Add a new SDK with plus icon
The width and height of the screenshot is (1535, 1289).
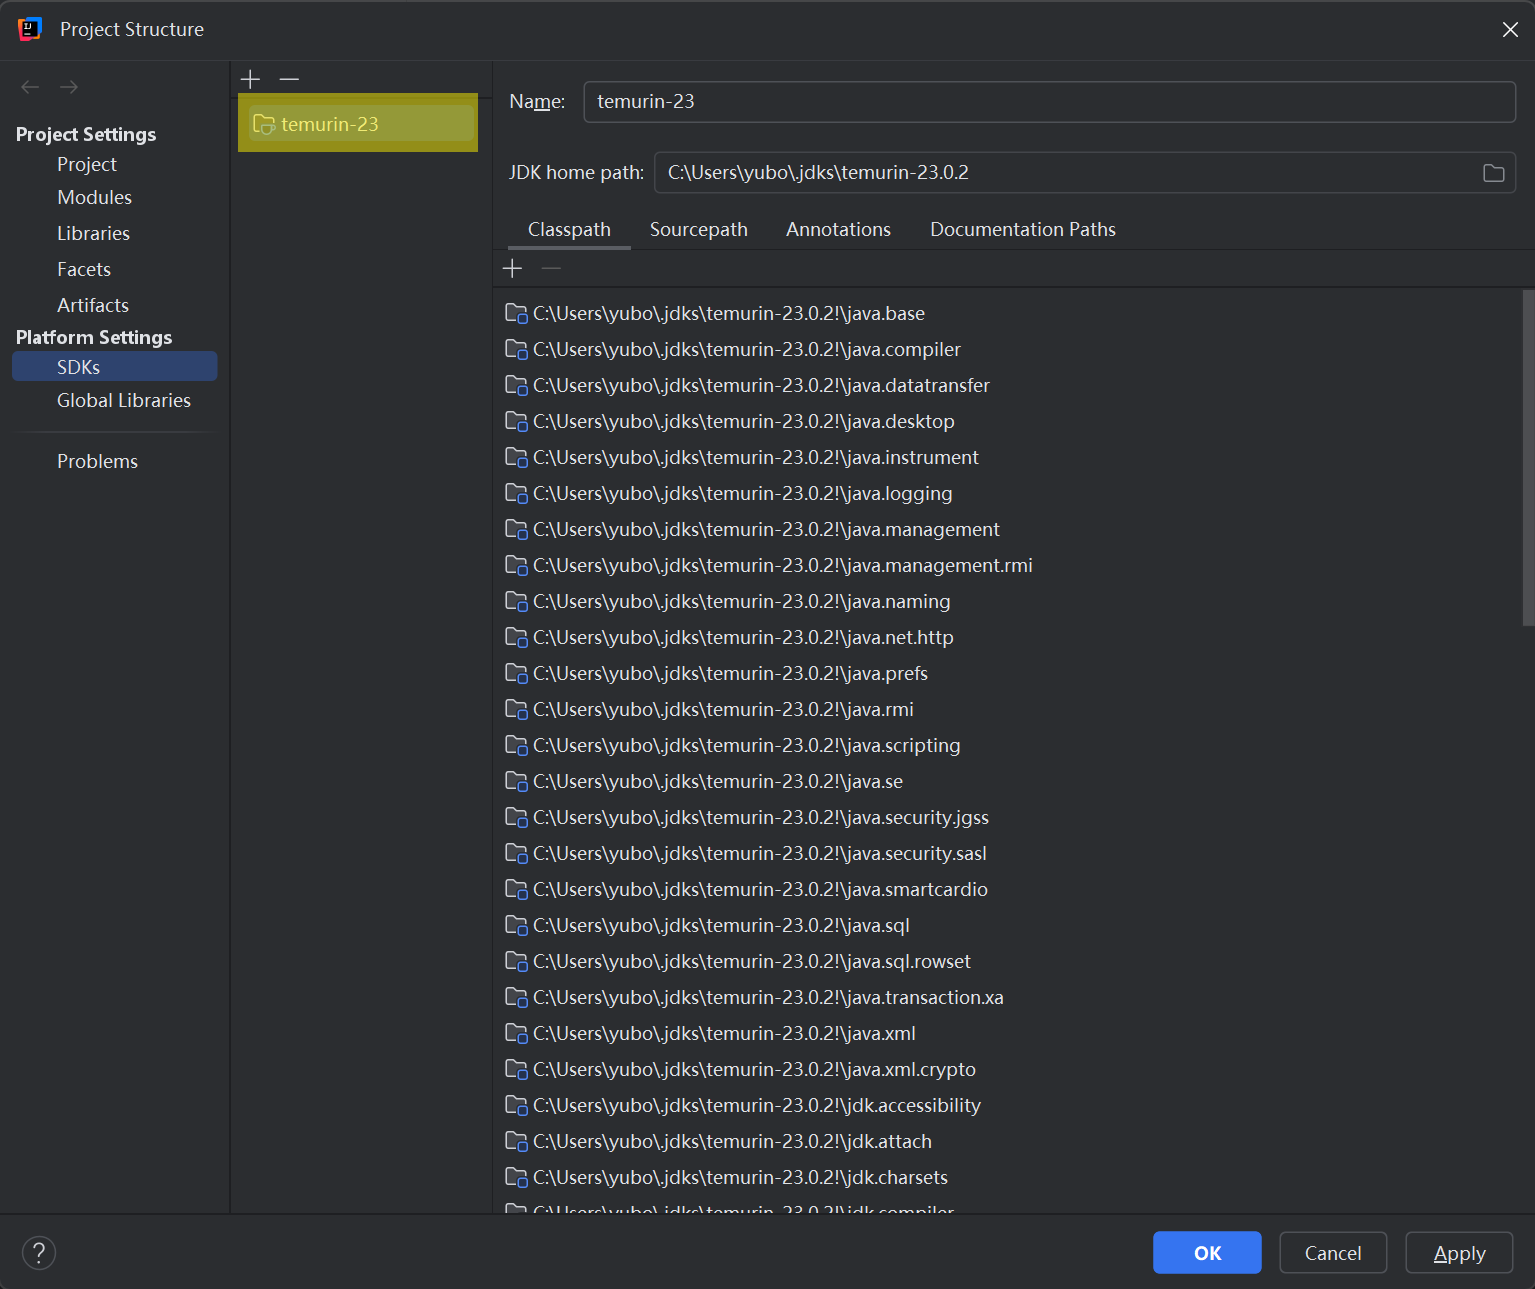point(250,79)
